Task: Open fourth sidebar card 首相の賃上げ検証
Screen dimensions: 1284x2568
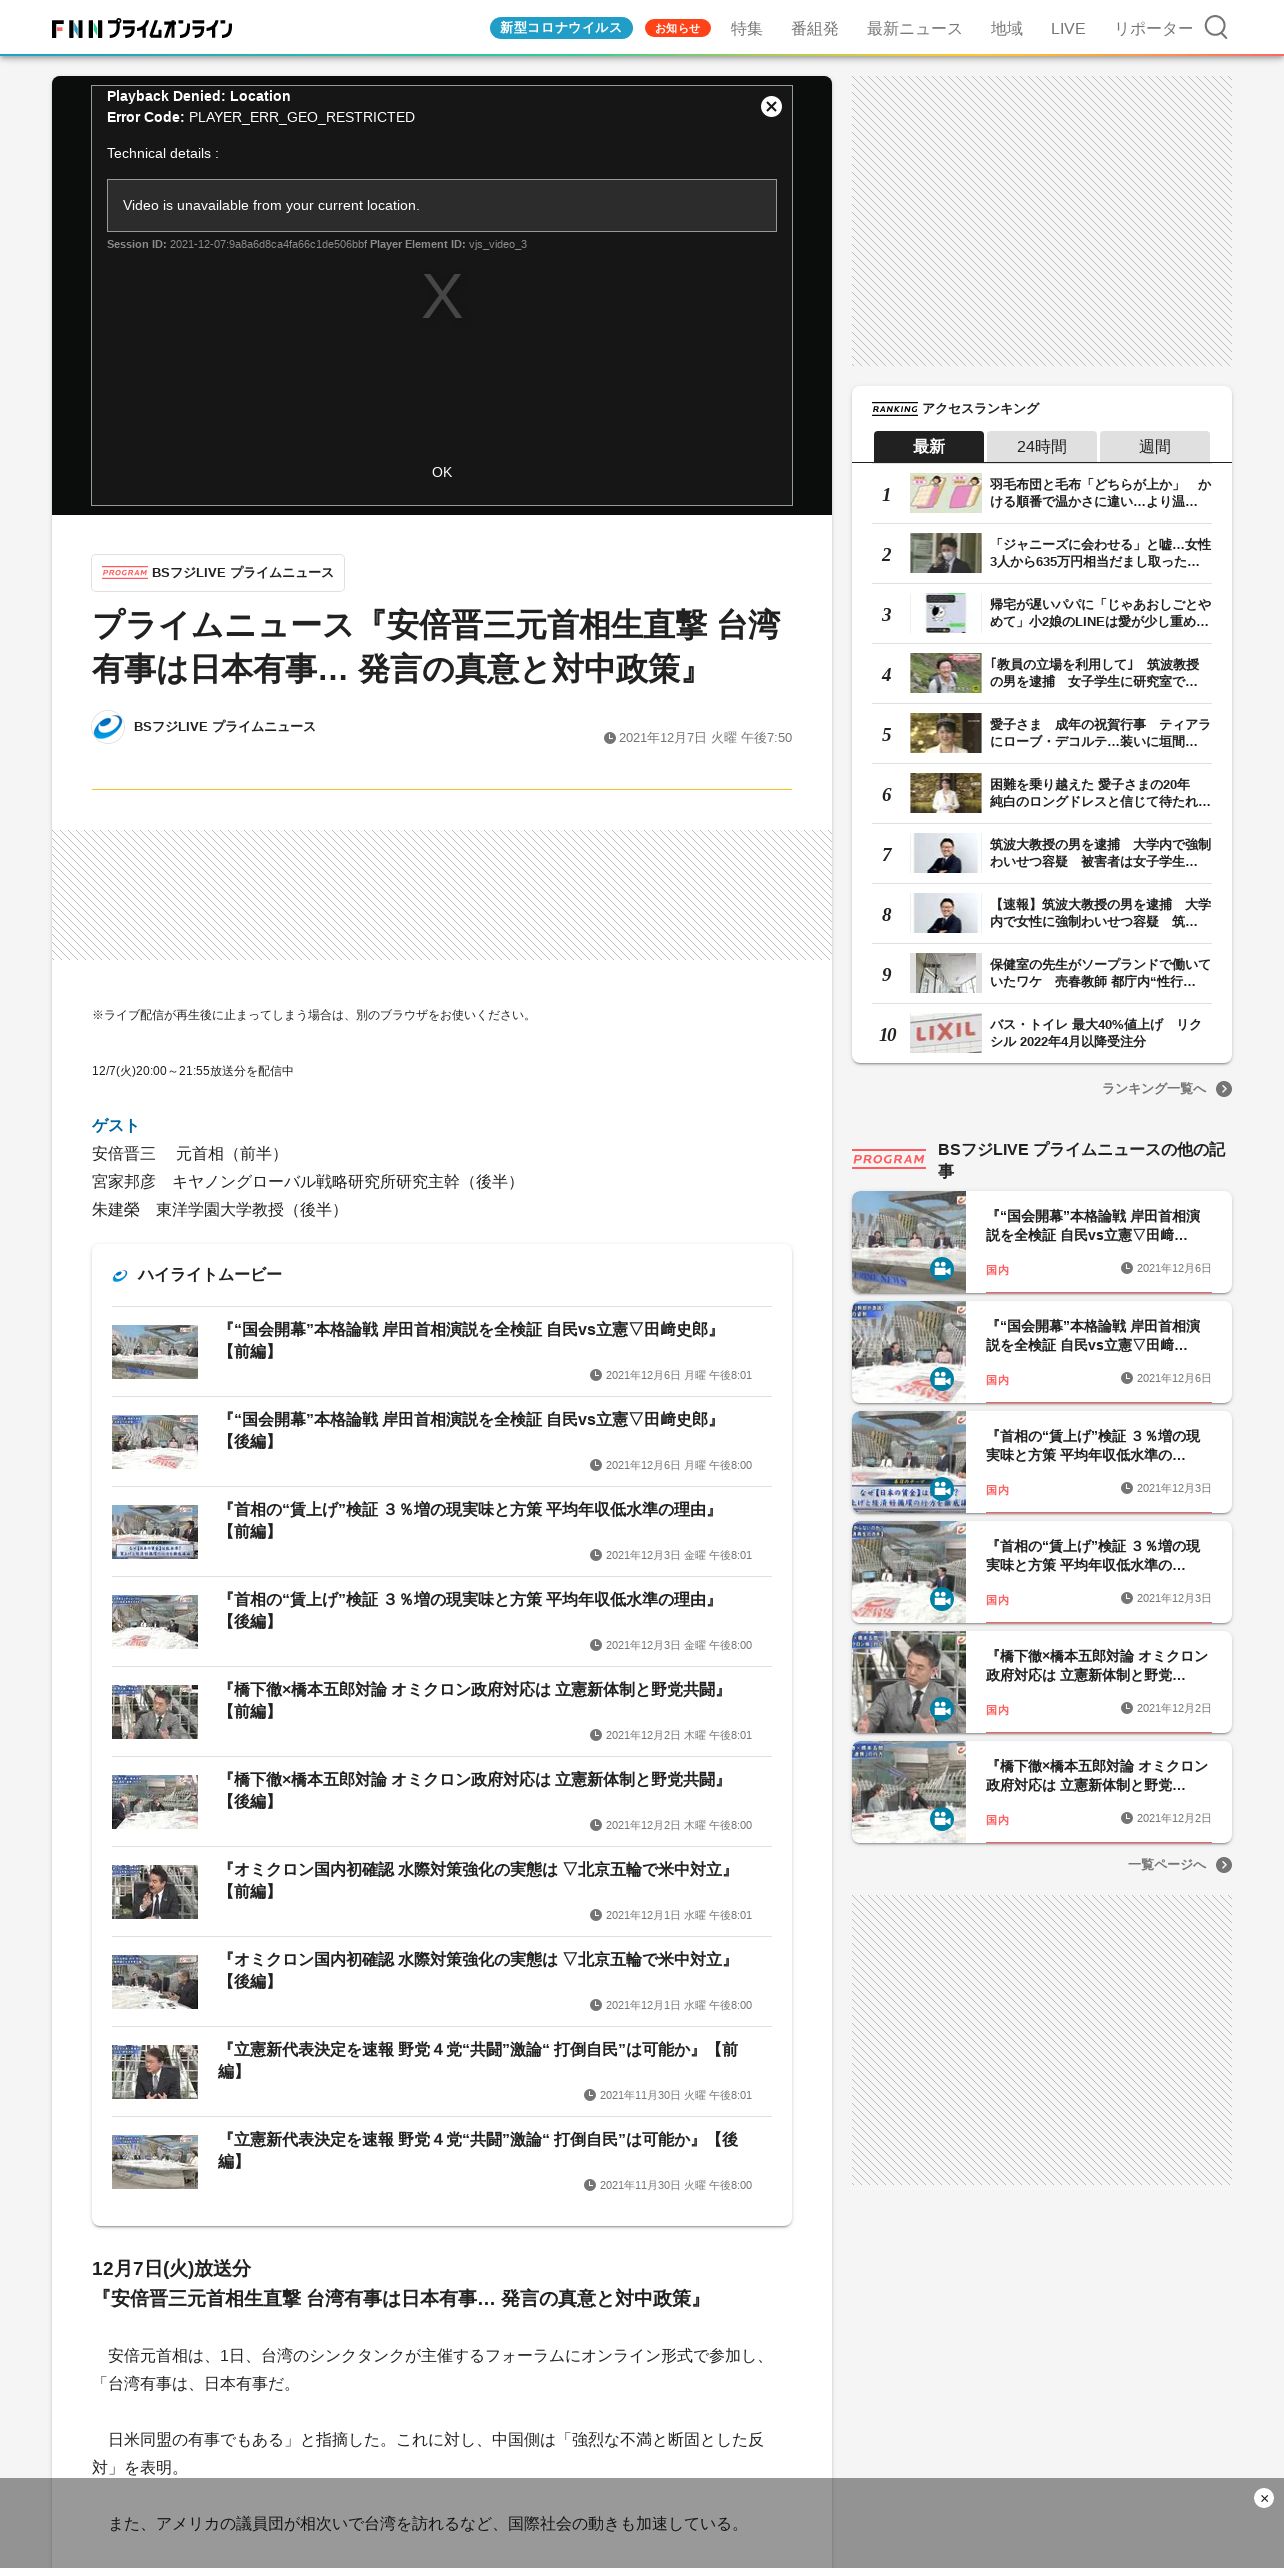Action: [1041, 1572]
